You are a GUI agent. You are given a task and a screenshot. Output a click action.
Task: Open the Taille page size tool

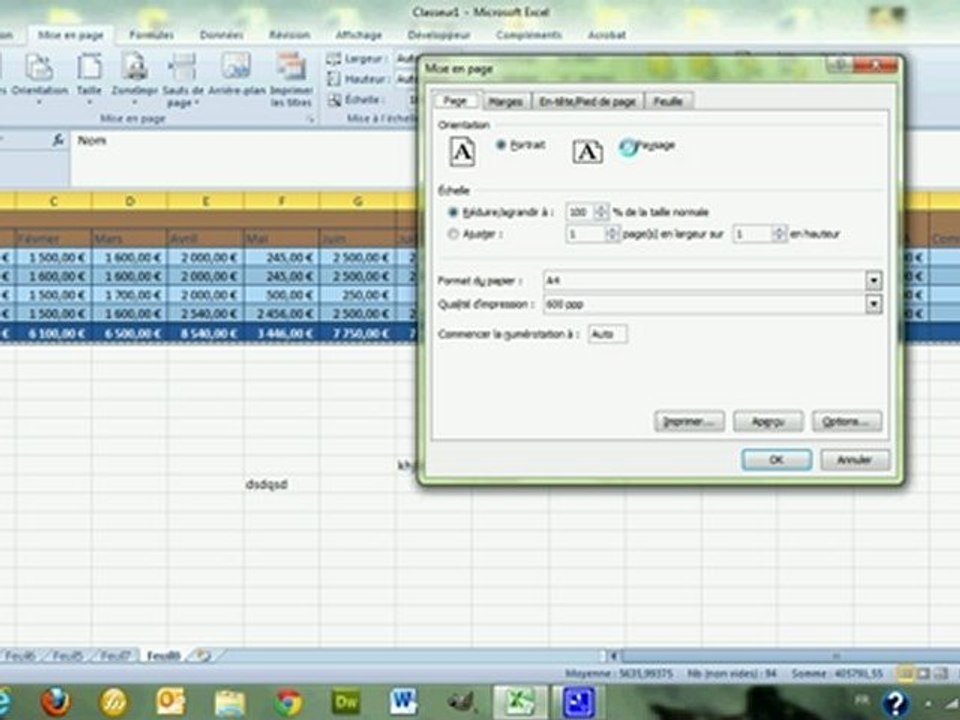(89, 78)
